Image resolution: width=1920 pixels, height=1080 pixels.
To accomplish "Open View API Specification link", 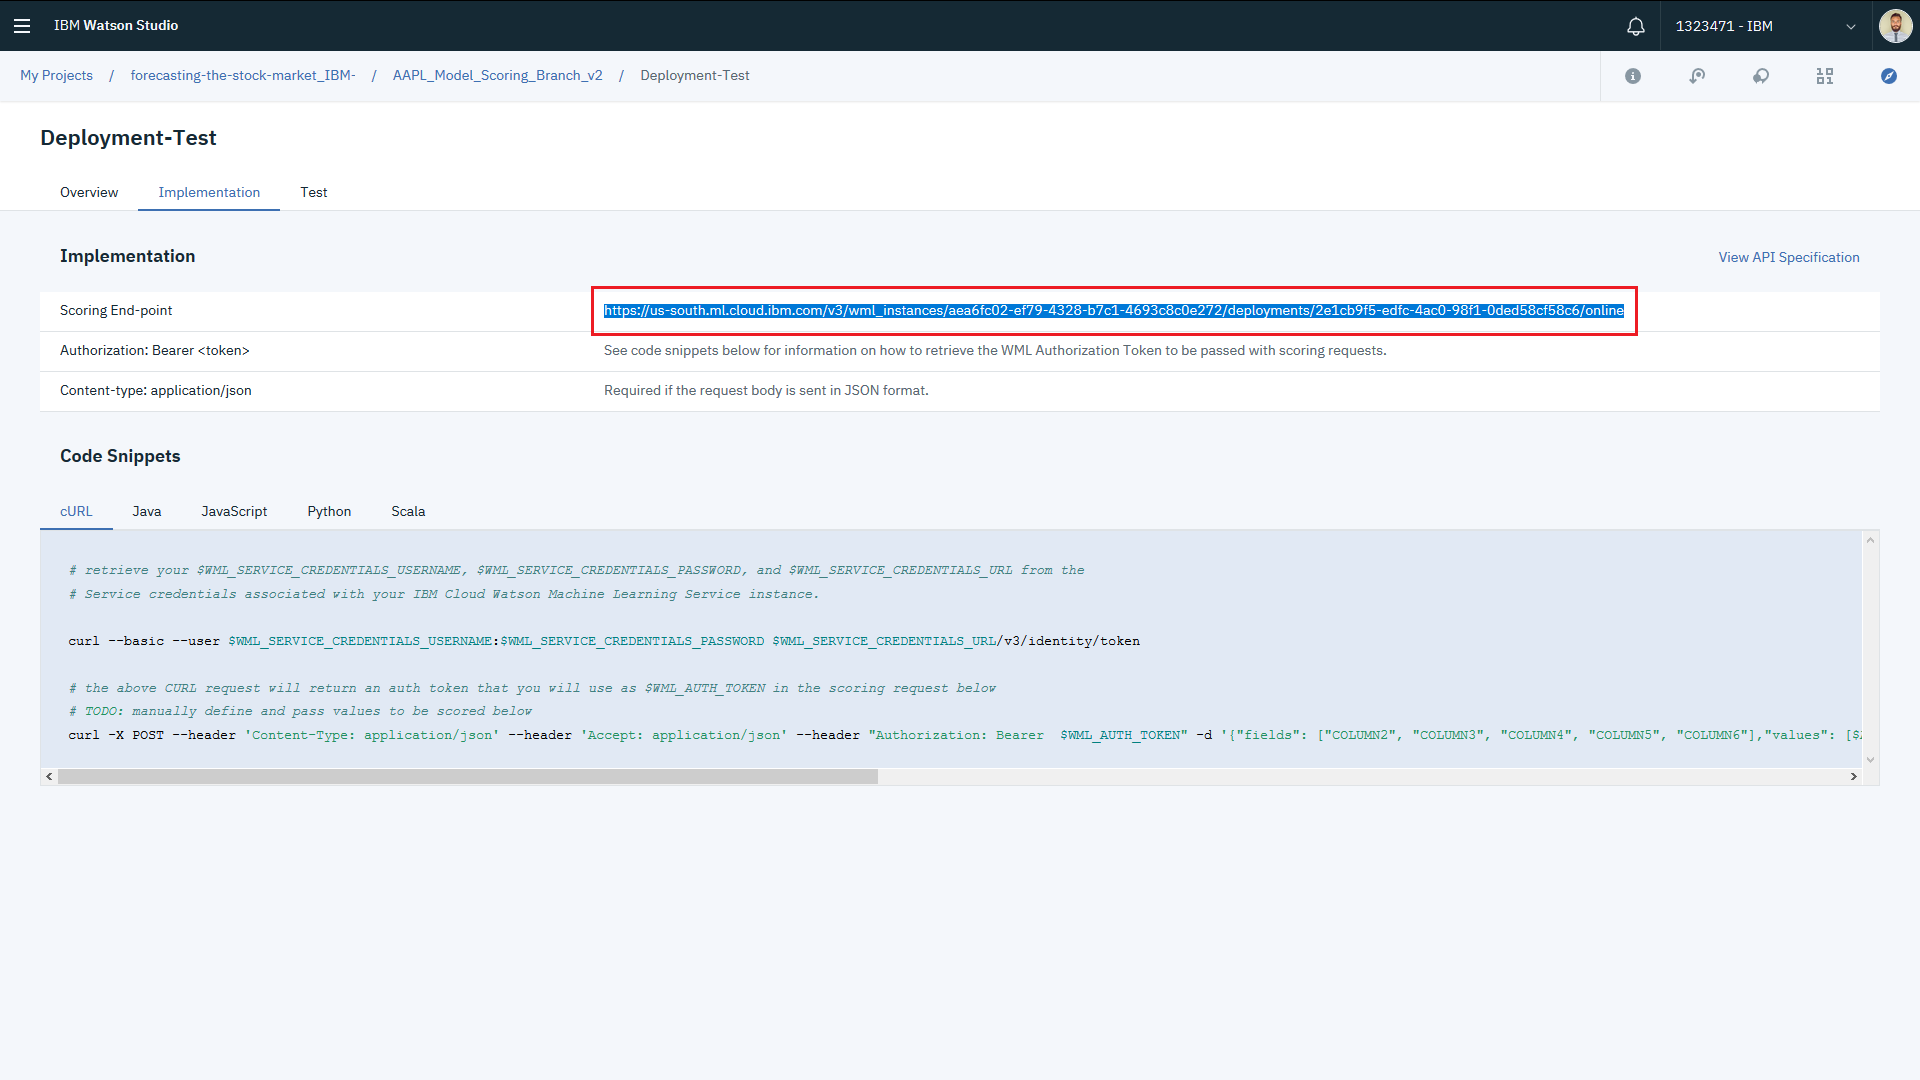I will point(1788,257).
